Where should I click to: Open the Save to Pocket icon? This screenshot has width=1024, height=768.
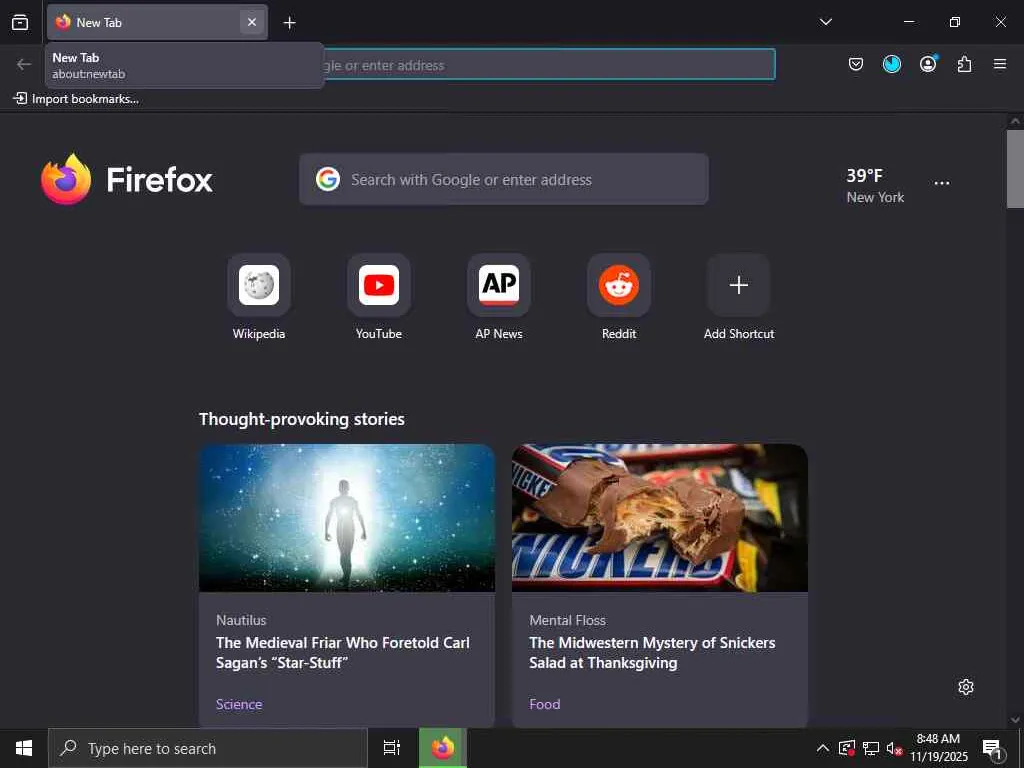(x=856, y=64)
